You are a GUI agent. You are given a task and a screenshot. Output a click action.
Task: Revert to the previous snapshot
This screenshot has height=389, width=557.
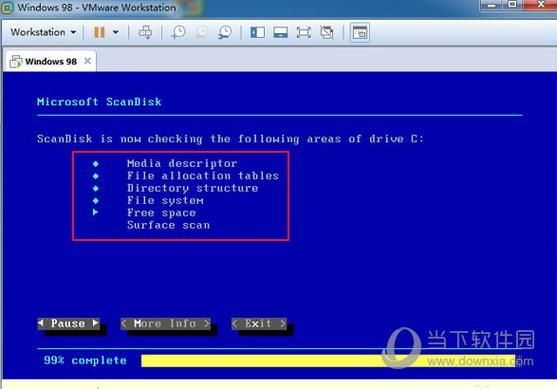(x=202, y=32)
